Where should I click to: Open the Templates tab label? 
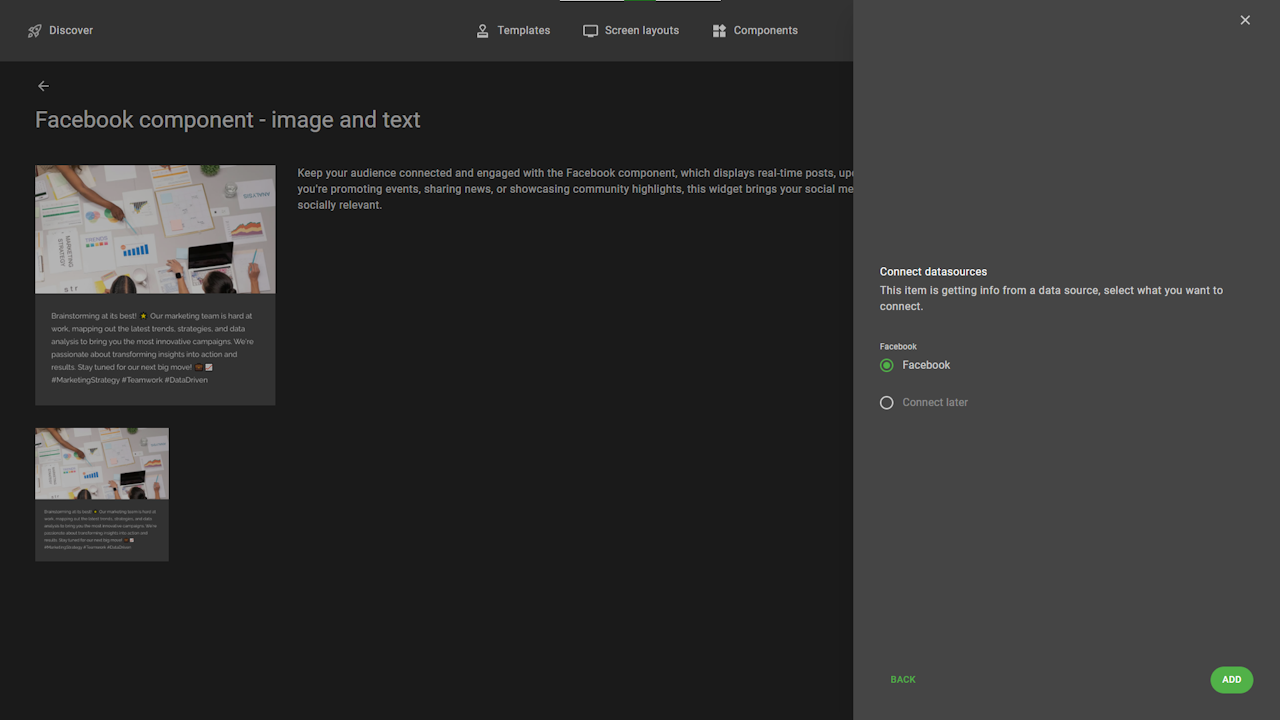click(x=524, y=31)
